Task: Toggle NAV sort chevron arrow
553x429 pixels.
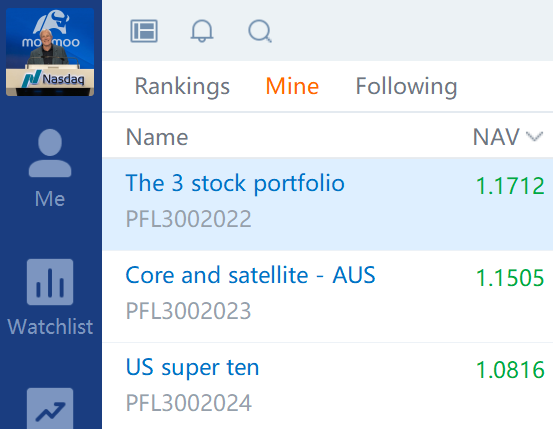Action: pyautogui.click(x=534, y=137)
